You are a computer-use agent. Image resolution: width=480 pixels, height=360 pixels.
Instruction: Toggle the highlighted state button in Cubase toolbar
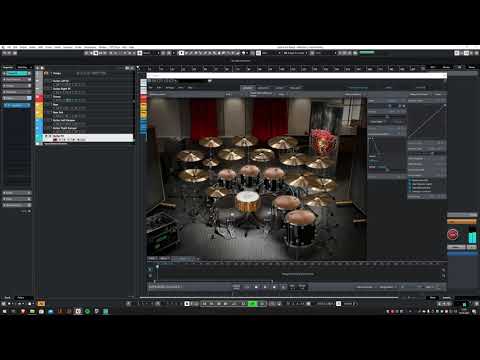point(95,53)
